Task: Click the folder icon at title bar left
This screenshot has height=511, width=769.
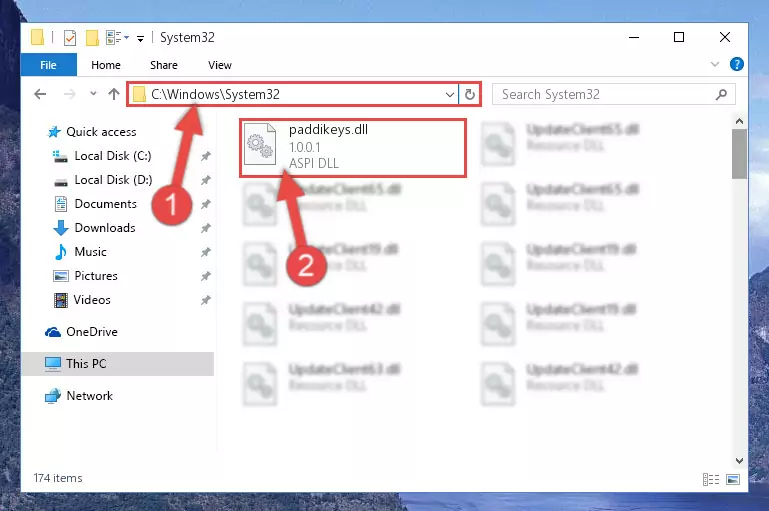Action: point(37,37)
